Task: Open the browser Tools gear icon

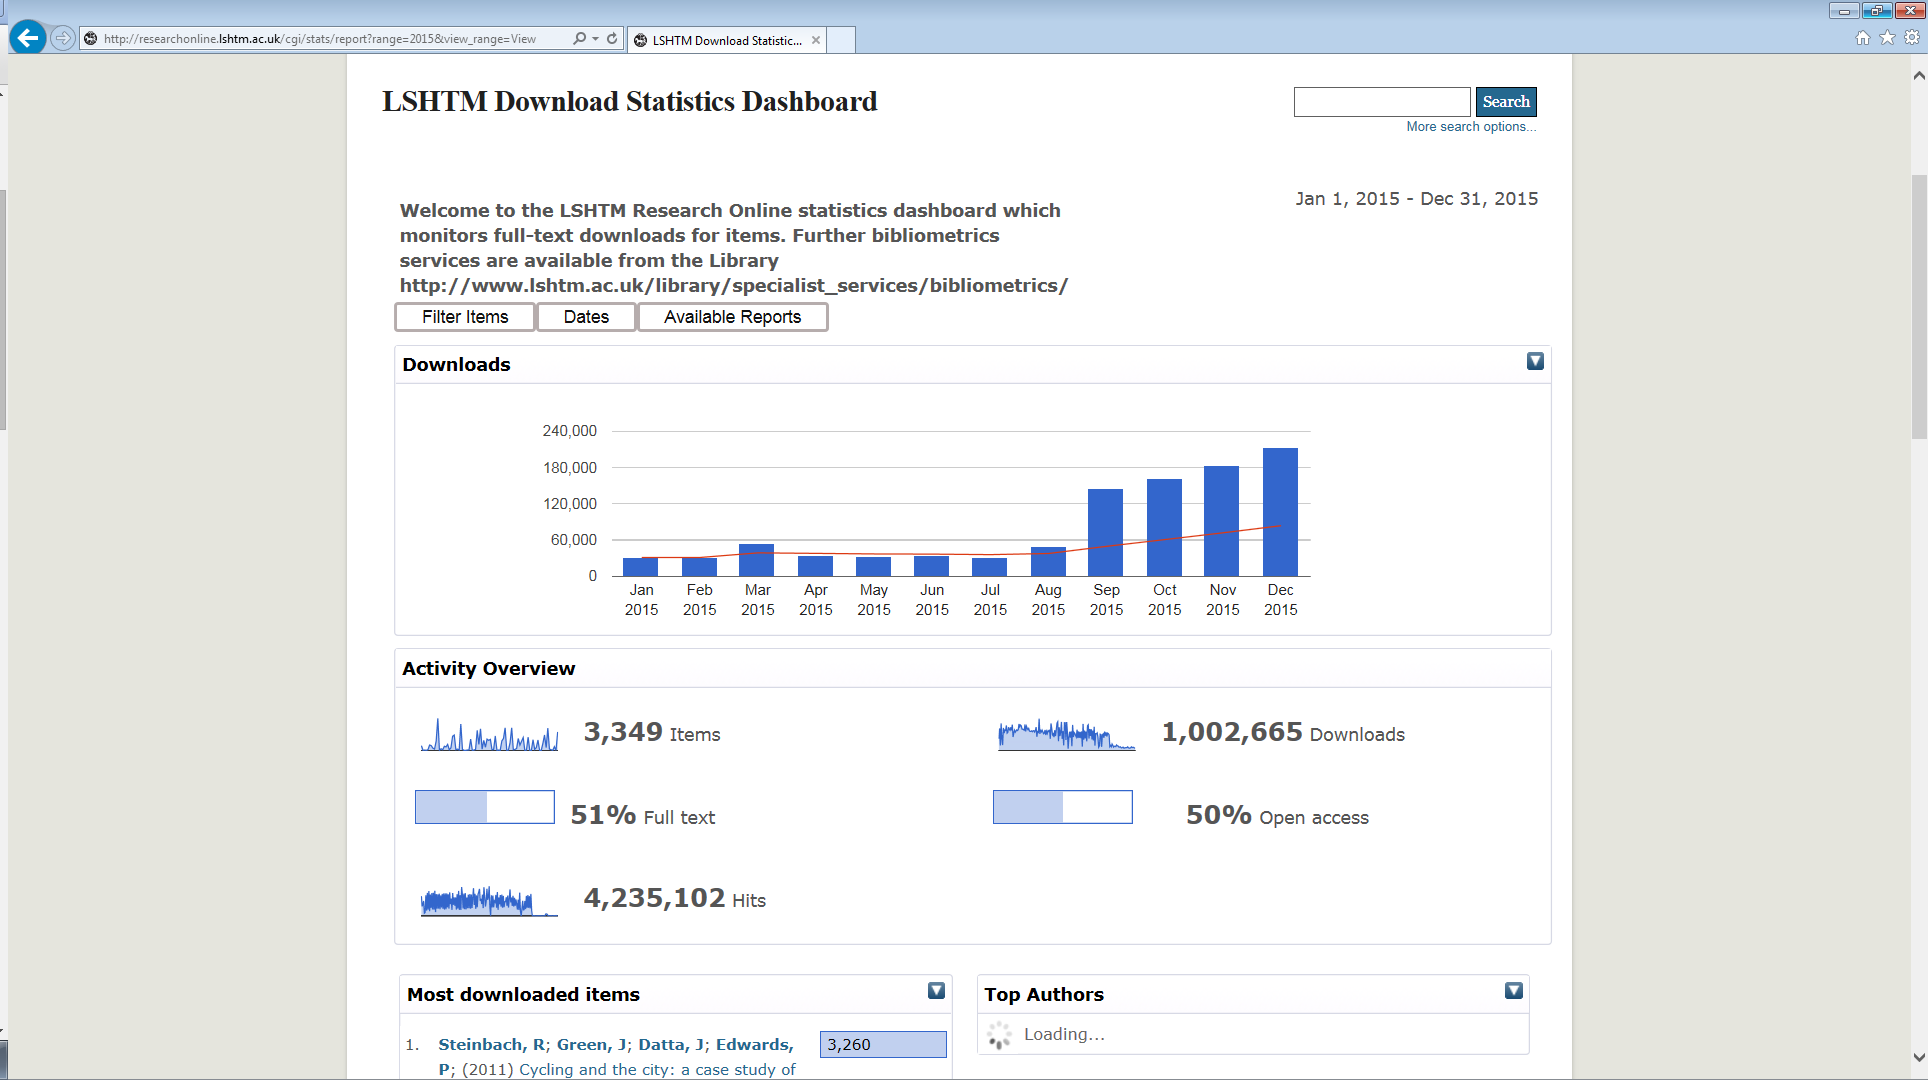Action: 1911,38
